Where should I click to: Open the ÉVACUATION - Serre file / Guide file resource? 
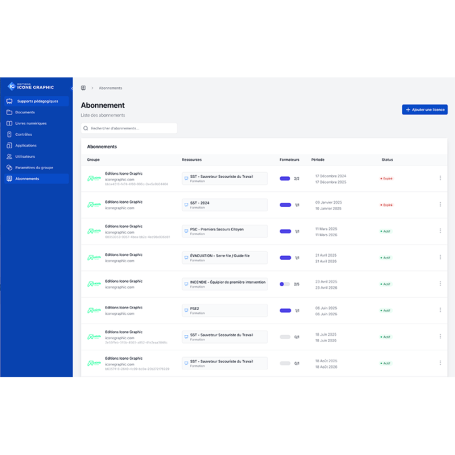coord(225,257)
